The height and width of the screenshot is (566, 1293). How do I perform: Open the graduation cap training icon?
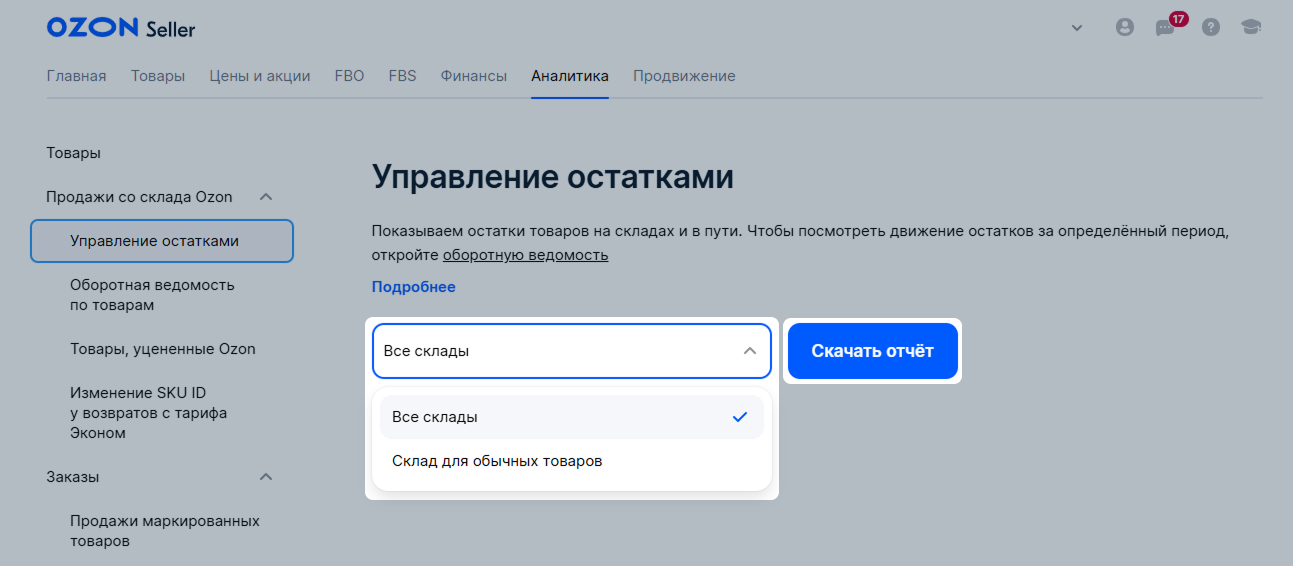(x=1251, y=28)
